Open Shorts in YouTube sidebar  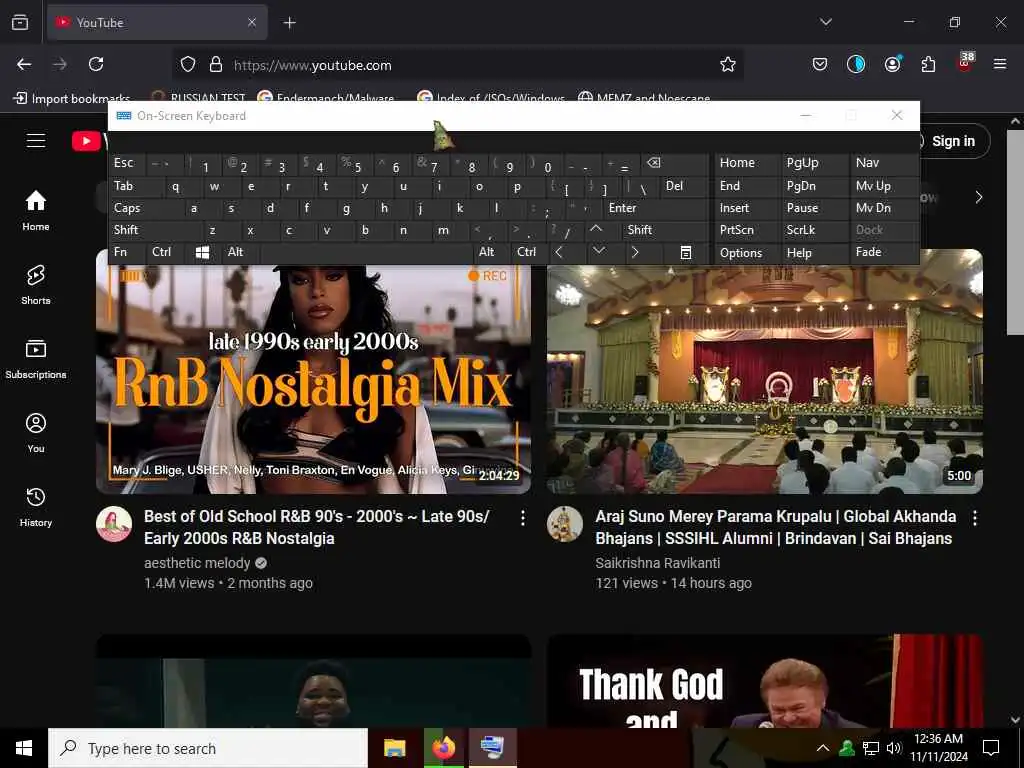[36, 285]
